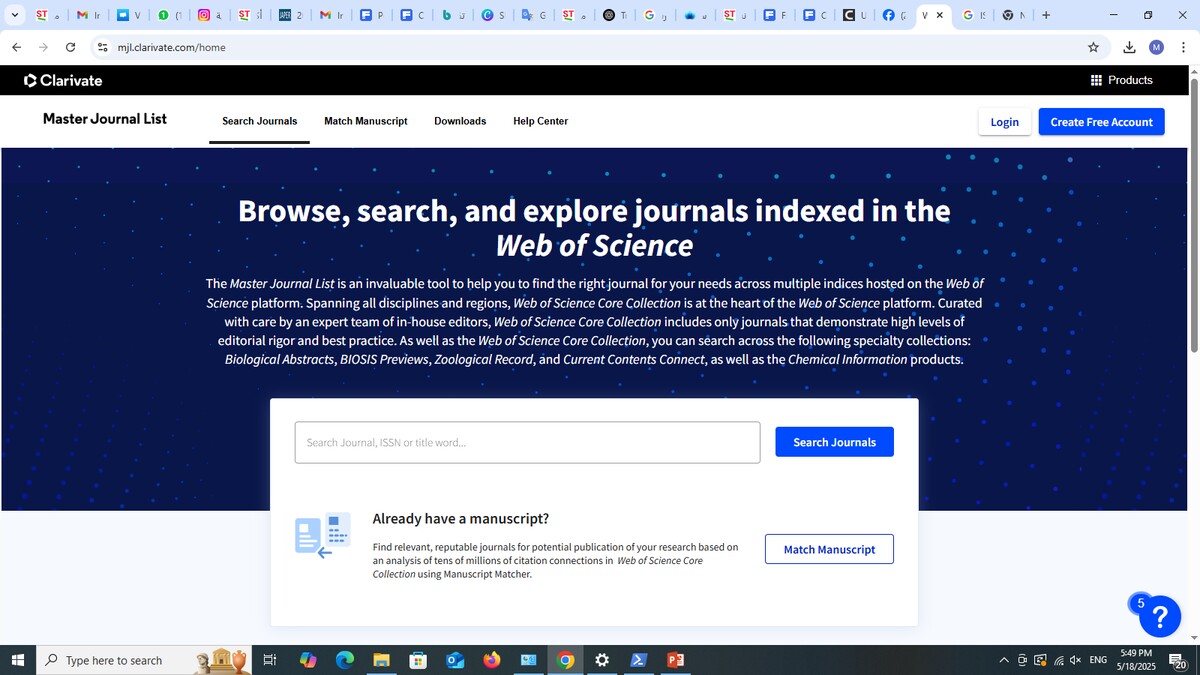Open the Products grid menu
The height and width of the screenshot is (675, 1200).
1121,80
